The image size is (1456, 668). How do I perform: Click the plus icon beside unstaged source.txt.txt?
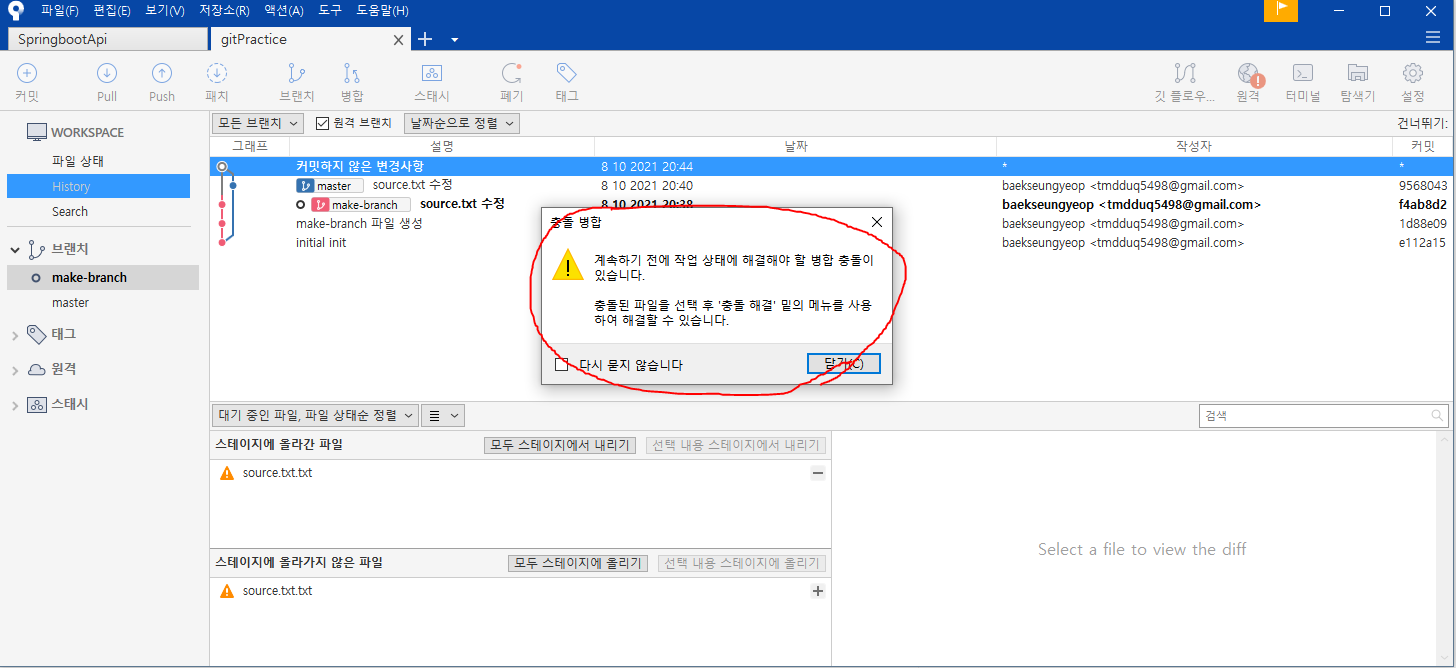coord(818,591)
